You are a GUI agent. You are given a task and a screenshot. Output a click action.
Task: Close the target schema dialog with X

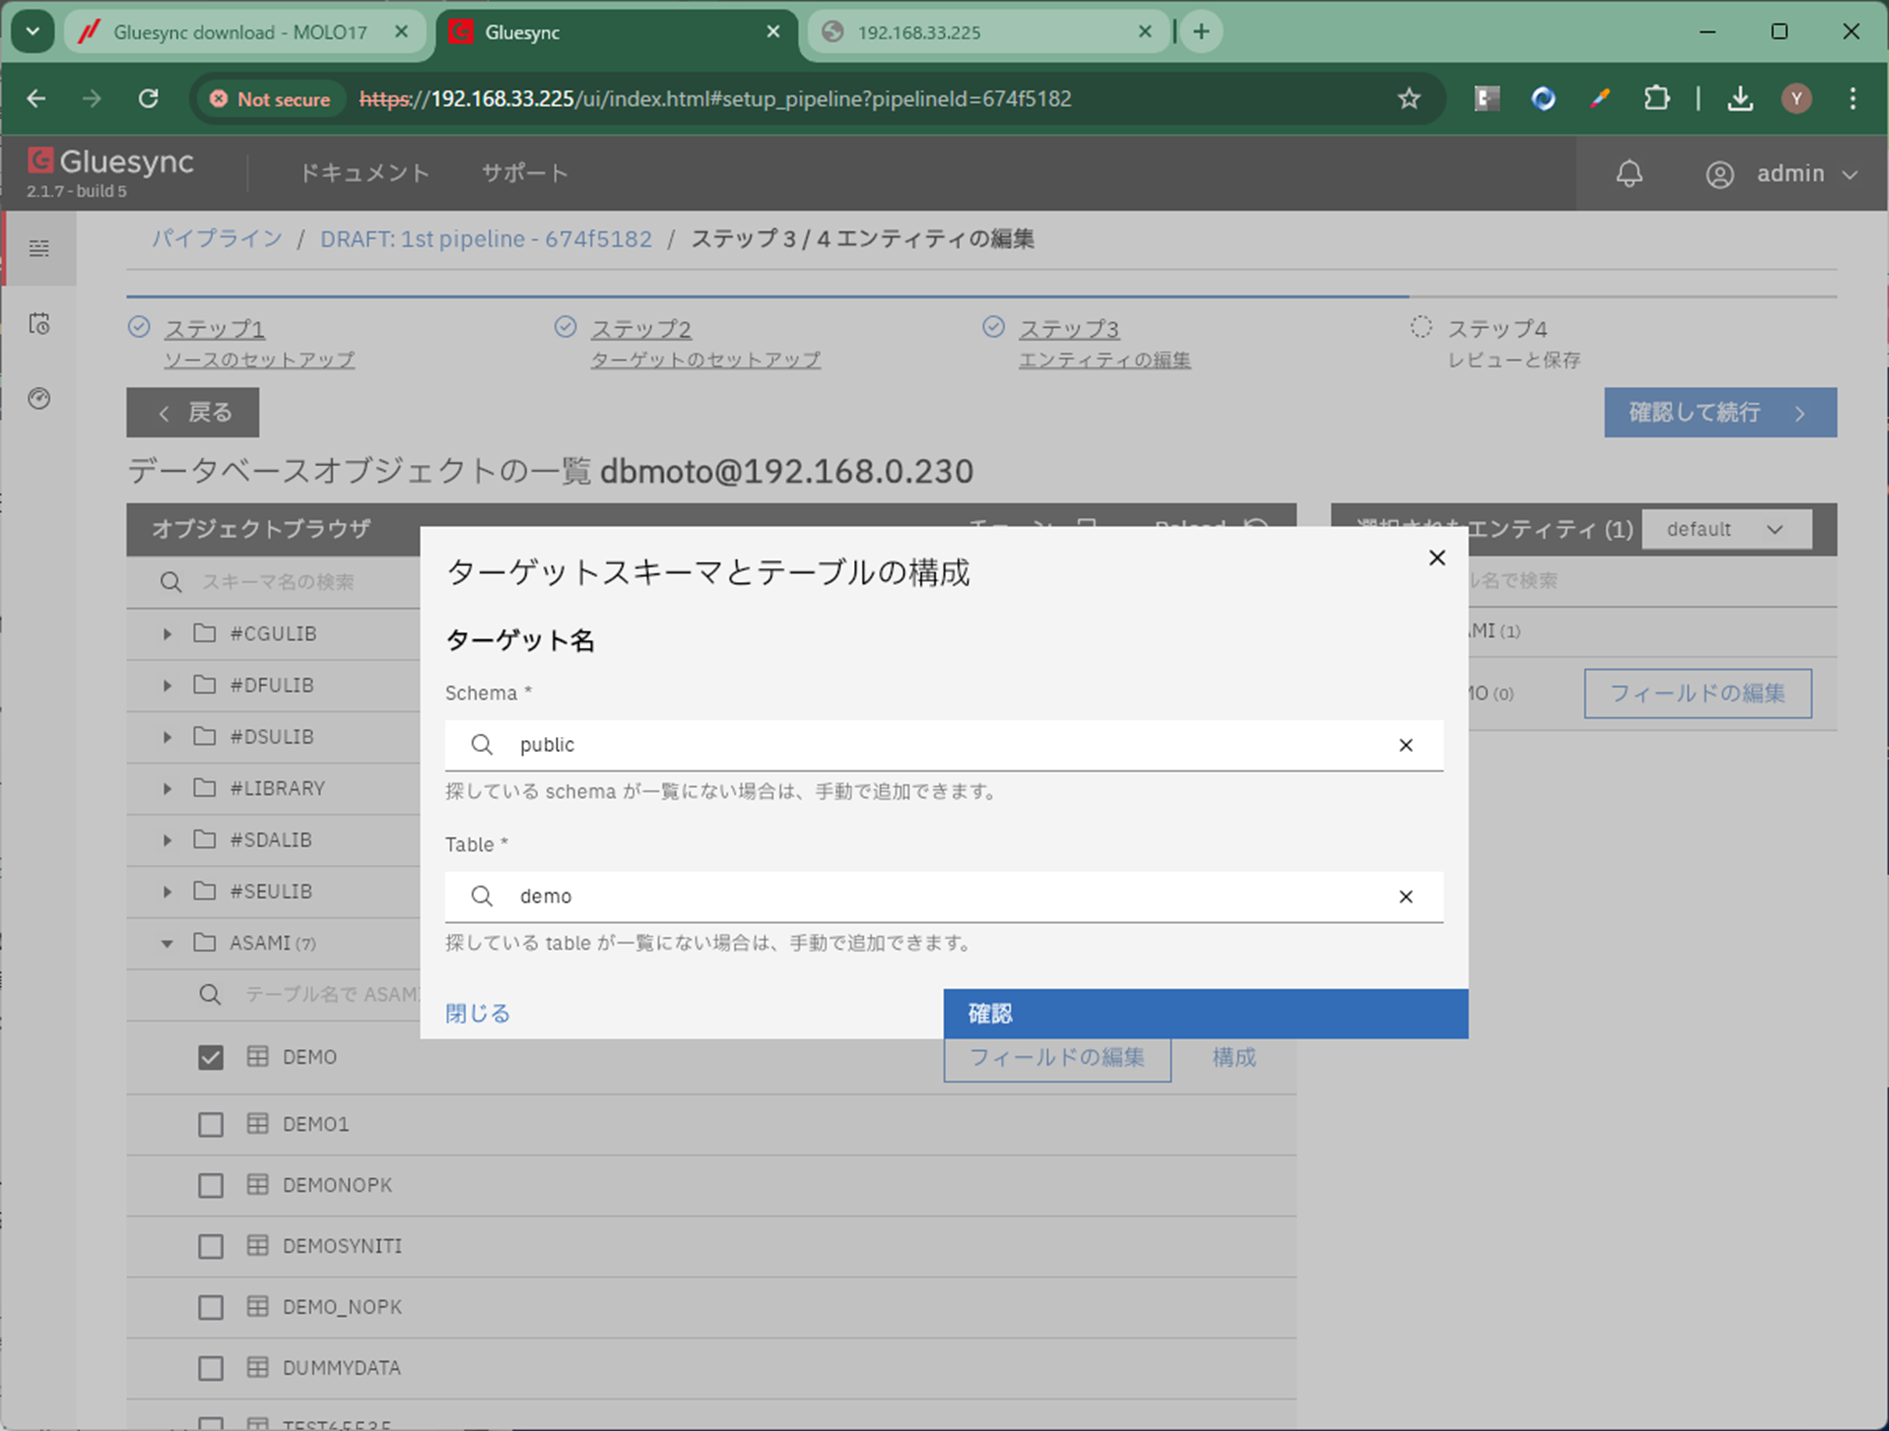tap(1436, 558)
